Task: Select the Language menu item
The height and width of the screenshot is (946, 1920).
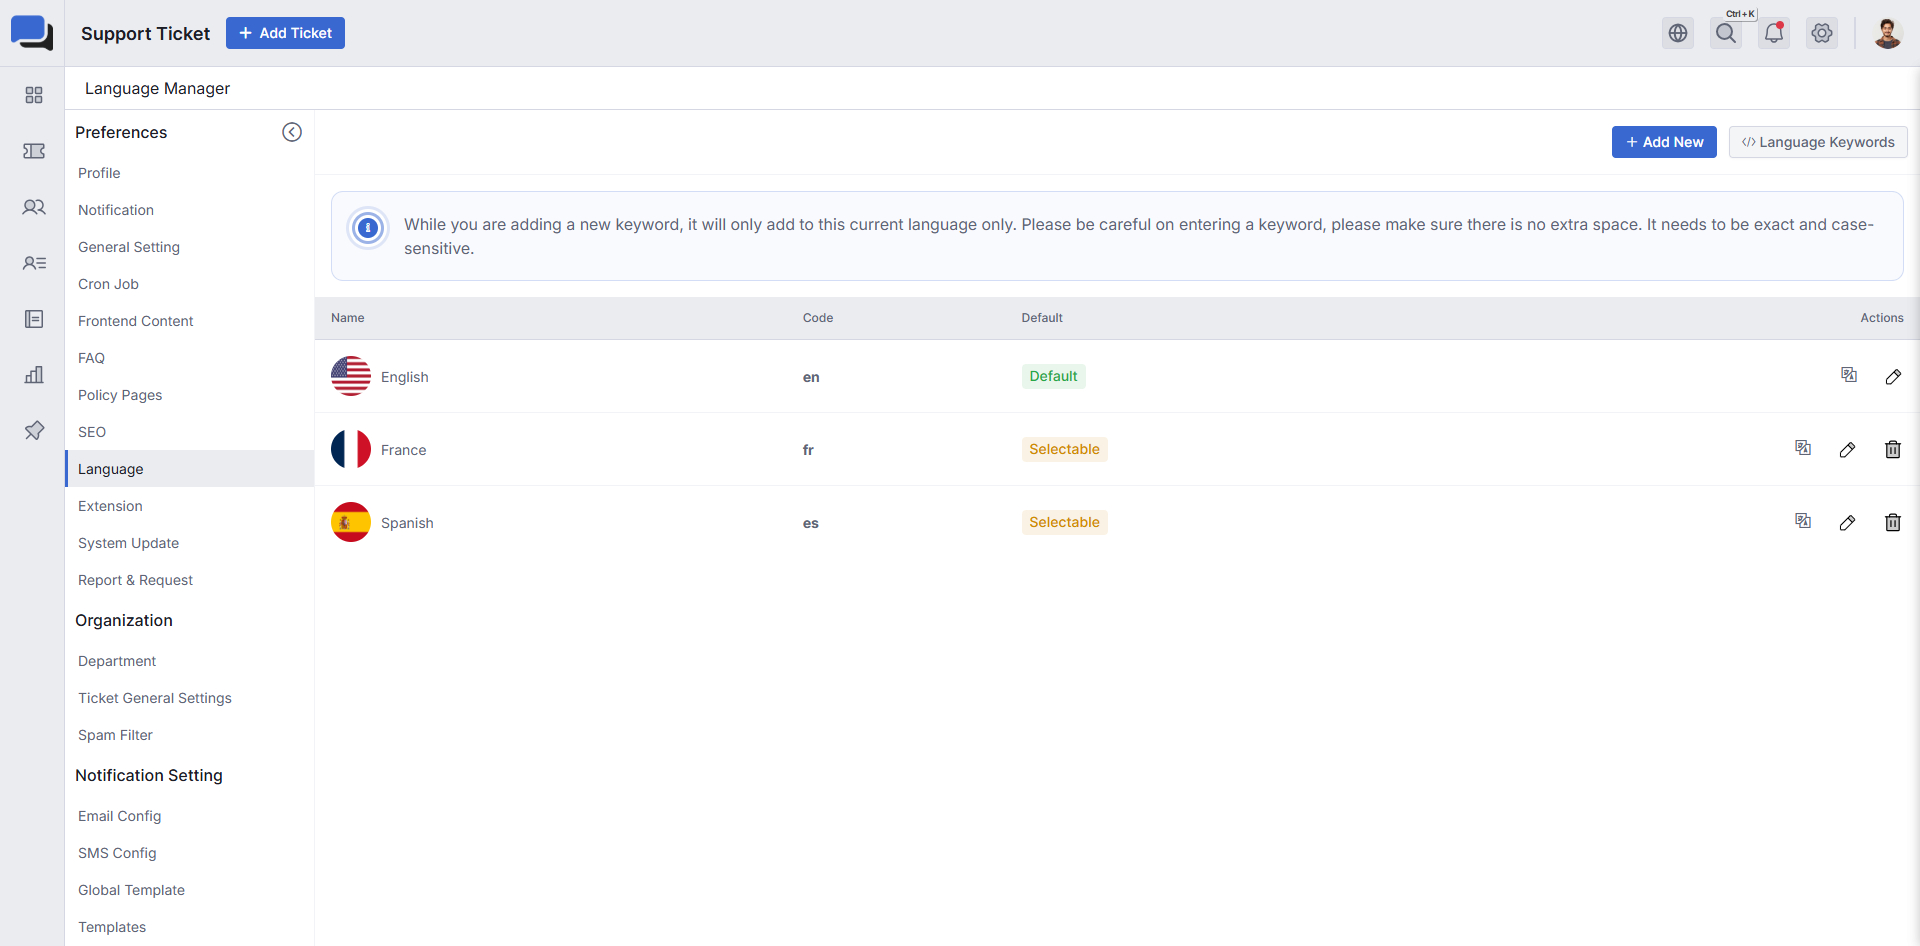Action: (111, 469)
